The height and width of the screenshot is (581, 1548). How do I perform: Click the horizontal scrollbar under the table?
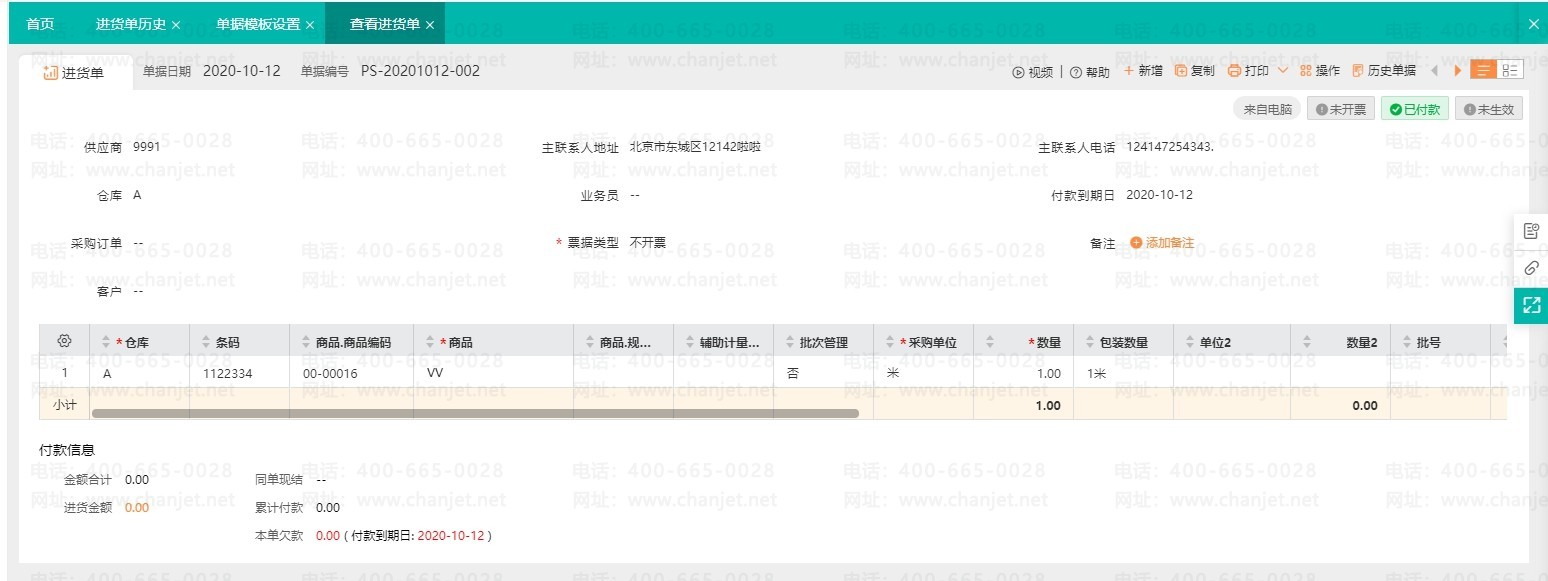(x=475, y=412)
